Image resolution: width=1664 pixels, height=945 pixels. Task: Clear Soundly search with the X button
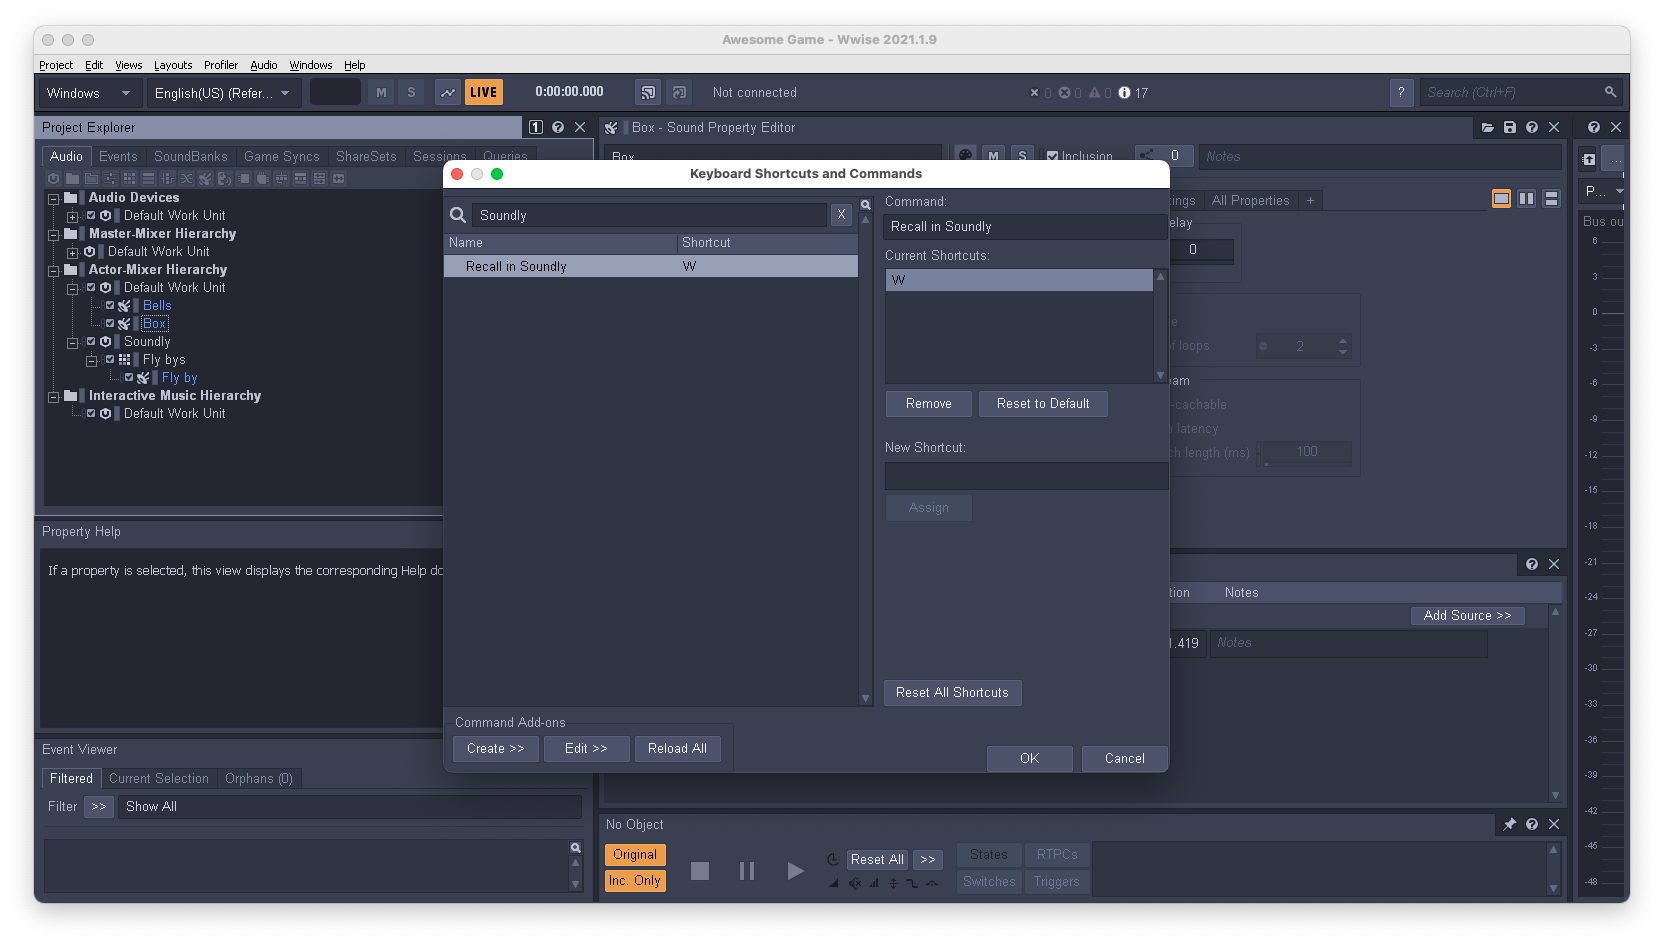841,215
